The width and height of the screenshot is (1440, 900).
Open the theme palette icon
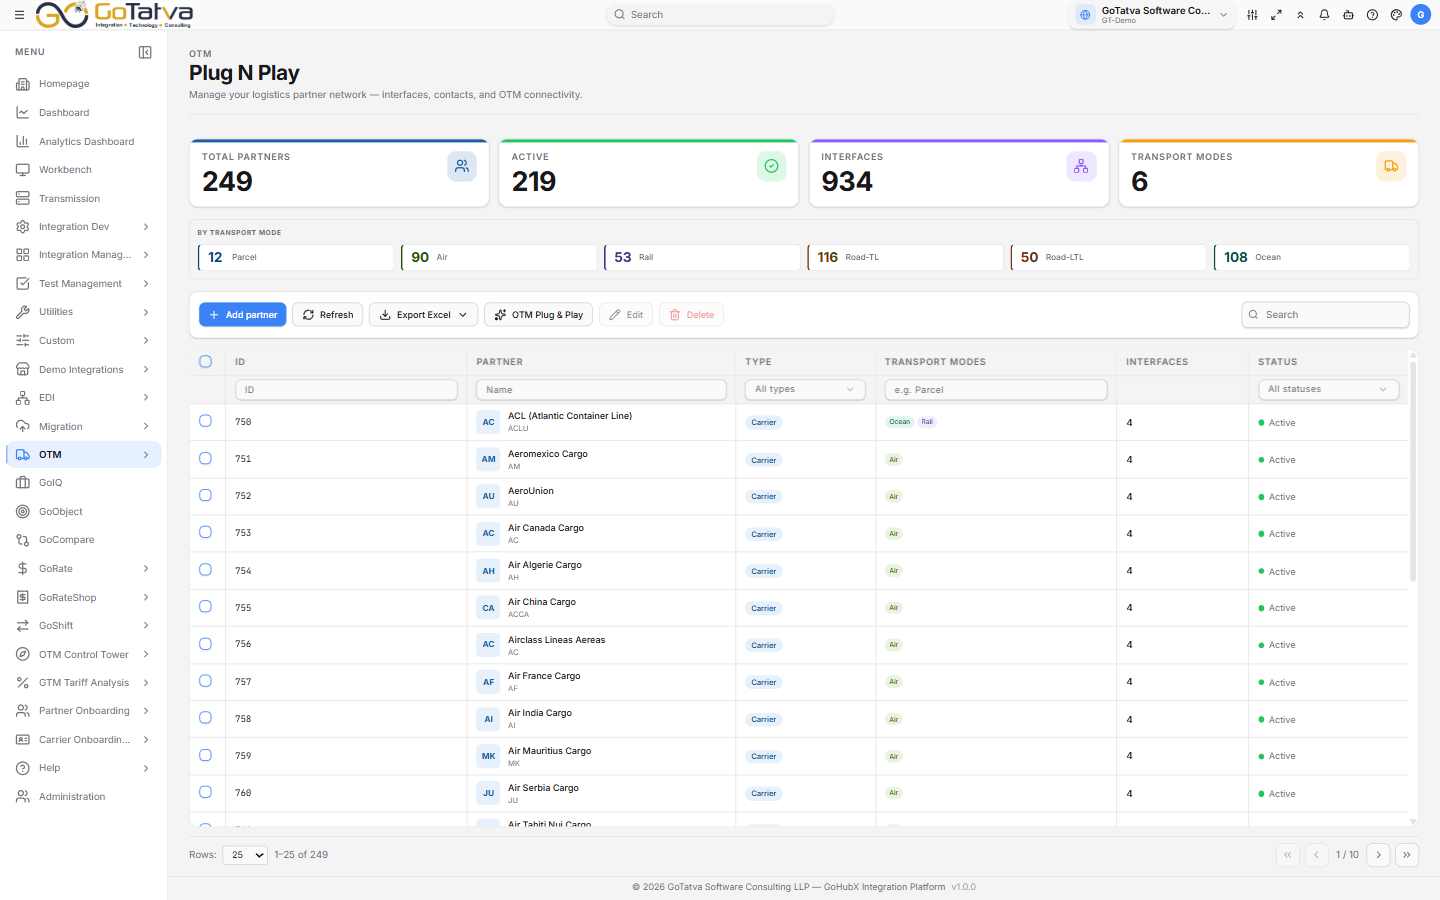(x=1396, y=15)
